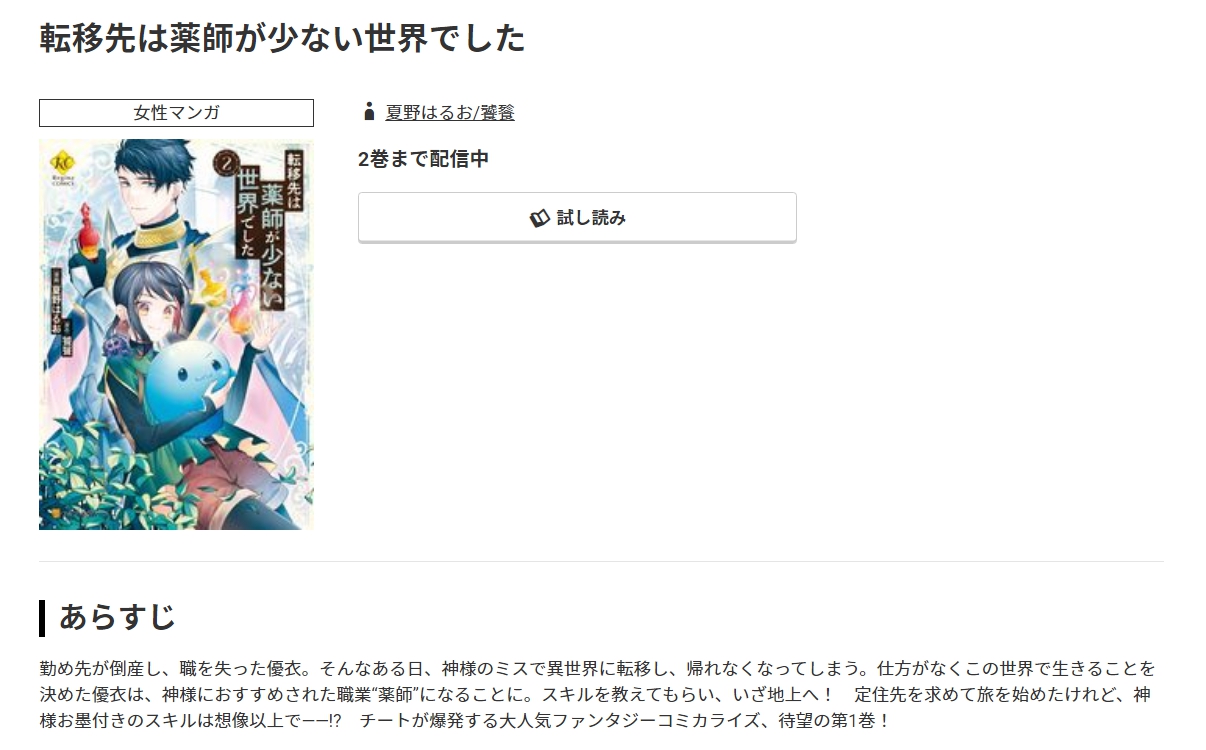Click the page title 転移先は薬師が少ない世界でした
This screenshot has height=750, width=1206.
[x=282, y=38]
